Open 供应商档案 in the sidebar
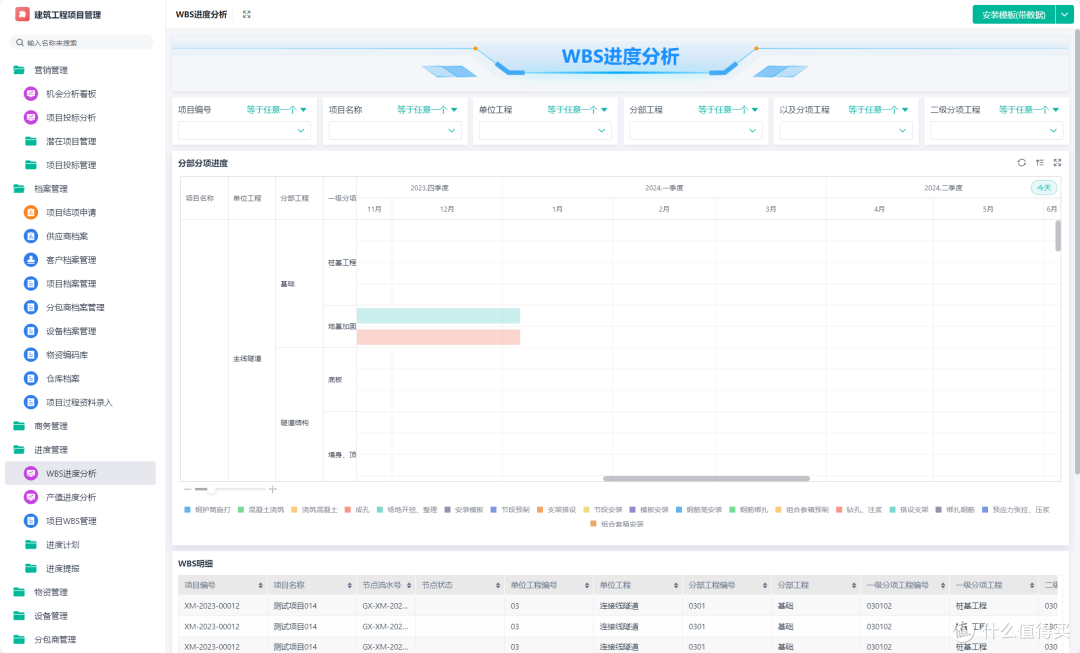The image size is (1080, 653). pos(67,236)
